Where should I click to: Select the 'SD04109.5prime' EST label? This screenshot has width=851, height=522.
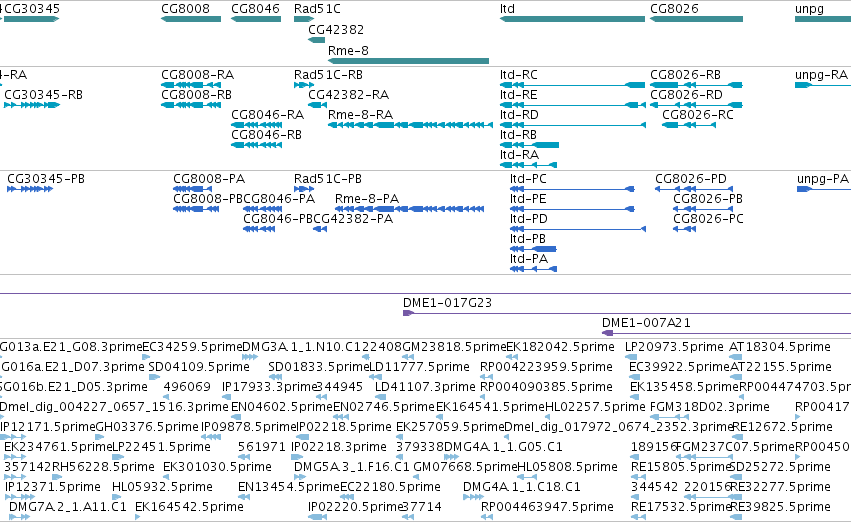(199, 367)
